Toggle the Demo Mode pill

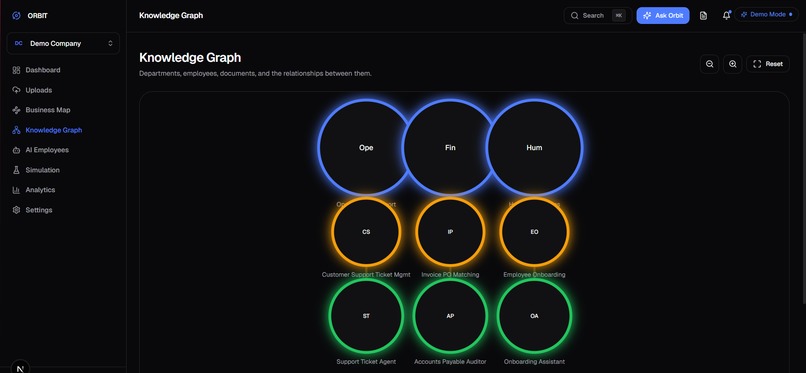point(766,14)
